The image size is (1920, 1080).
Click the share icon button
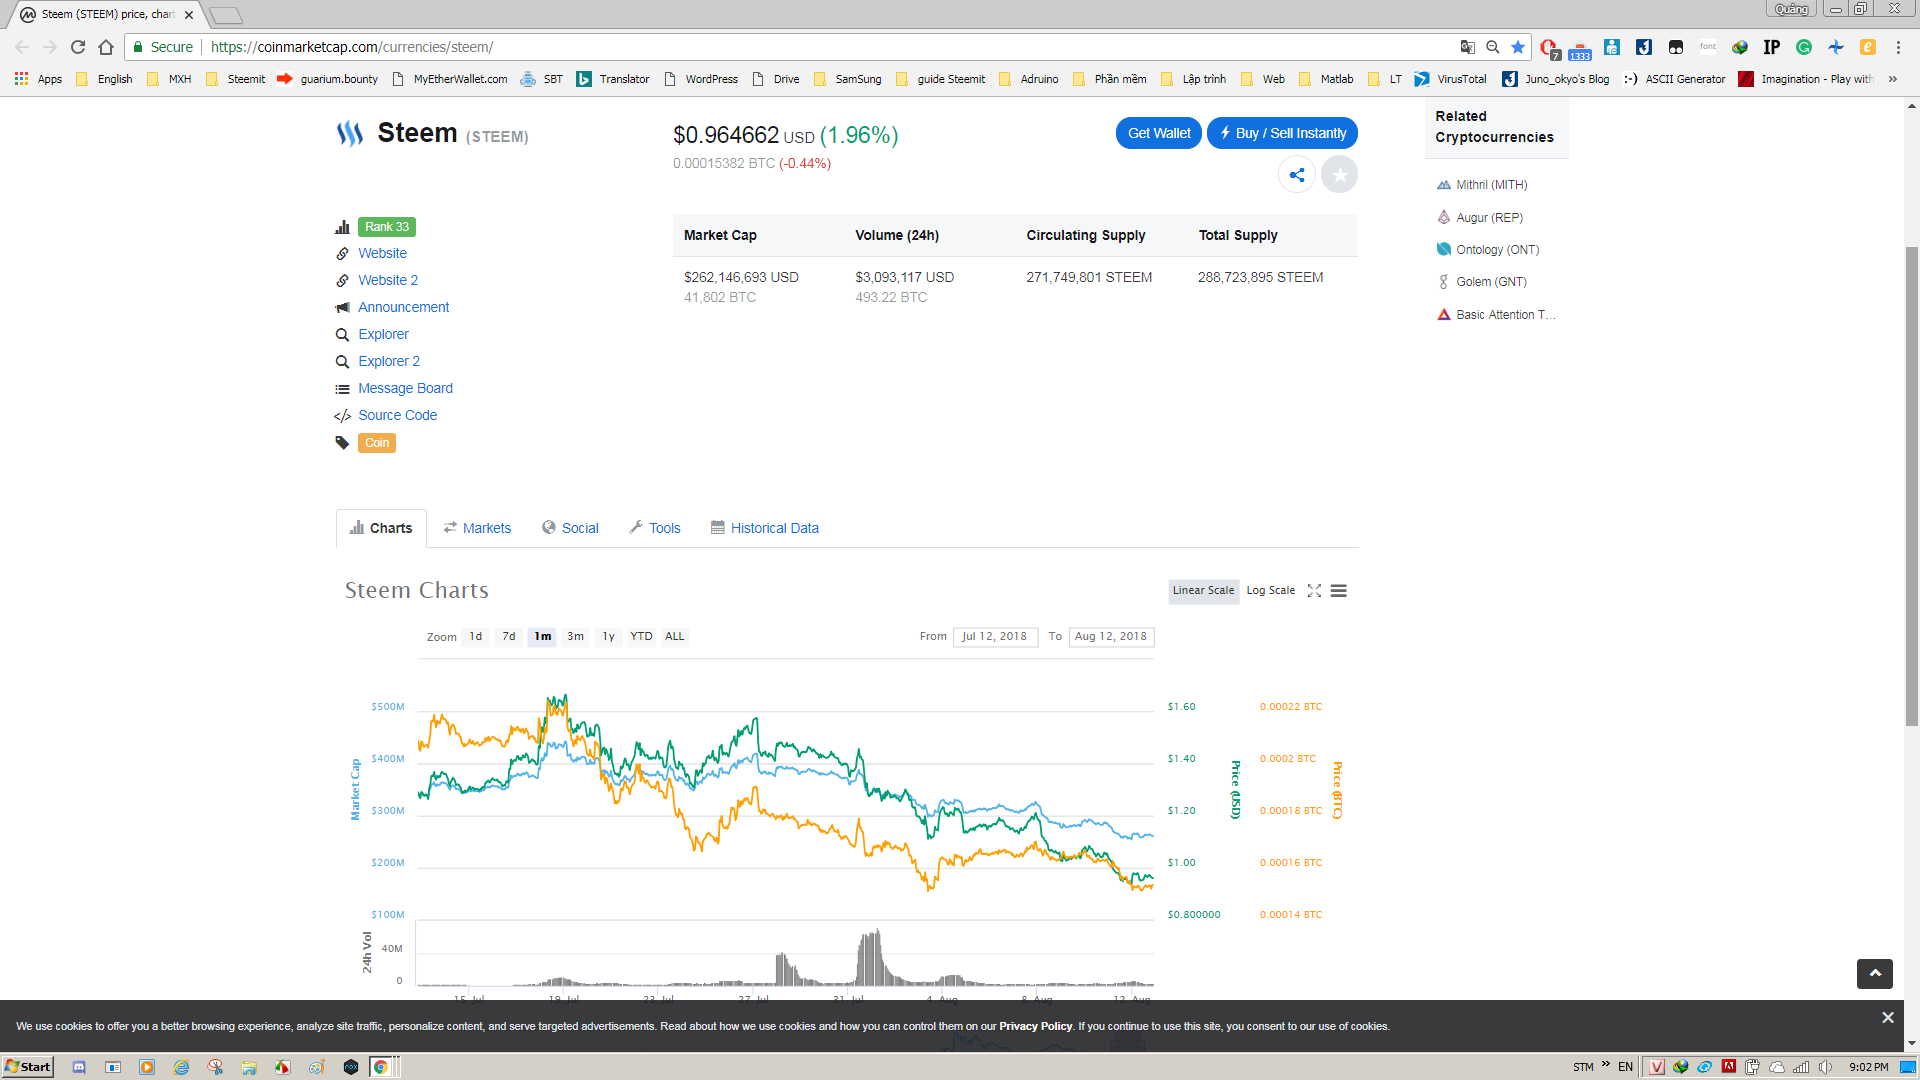pyautogui.click(x=1296, y=175)
